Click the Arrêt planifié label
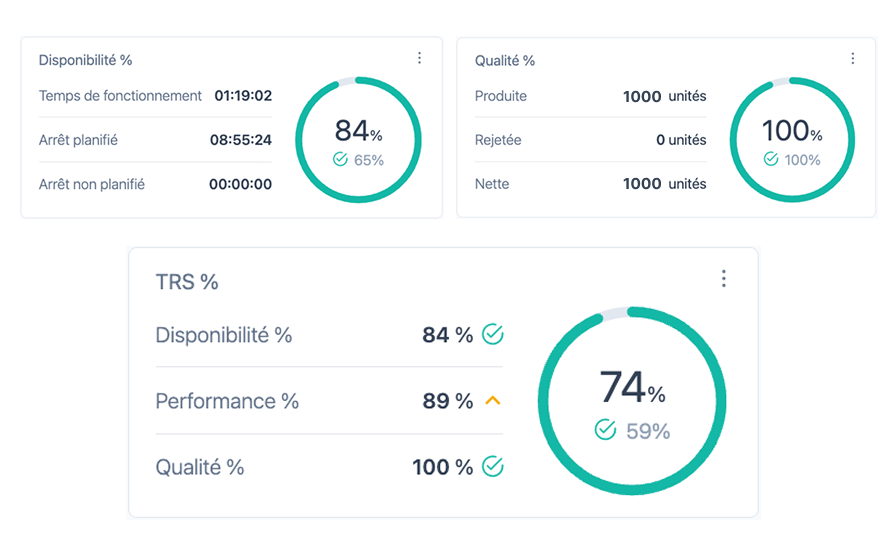 coord(78,140)
